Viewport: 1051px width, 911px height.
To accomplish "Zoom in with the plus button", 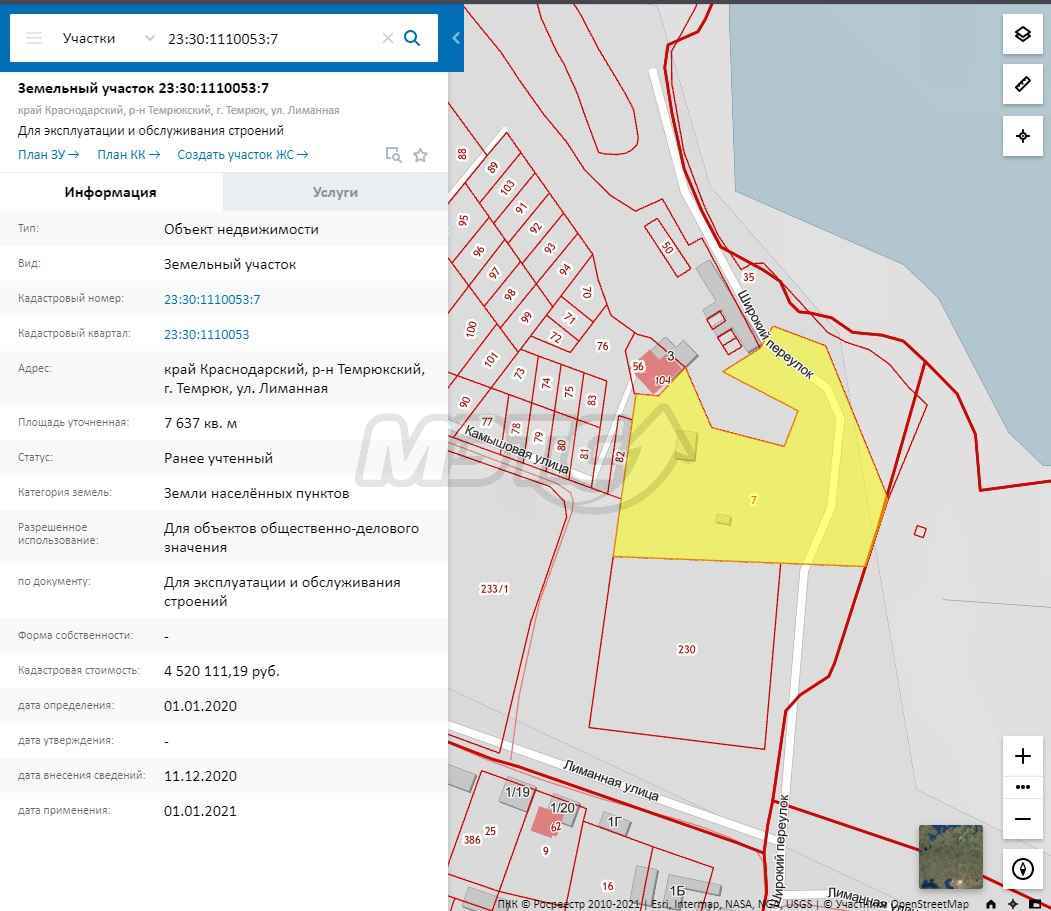I will [x=1022, y=756].
